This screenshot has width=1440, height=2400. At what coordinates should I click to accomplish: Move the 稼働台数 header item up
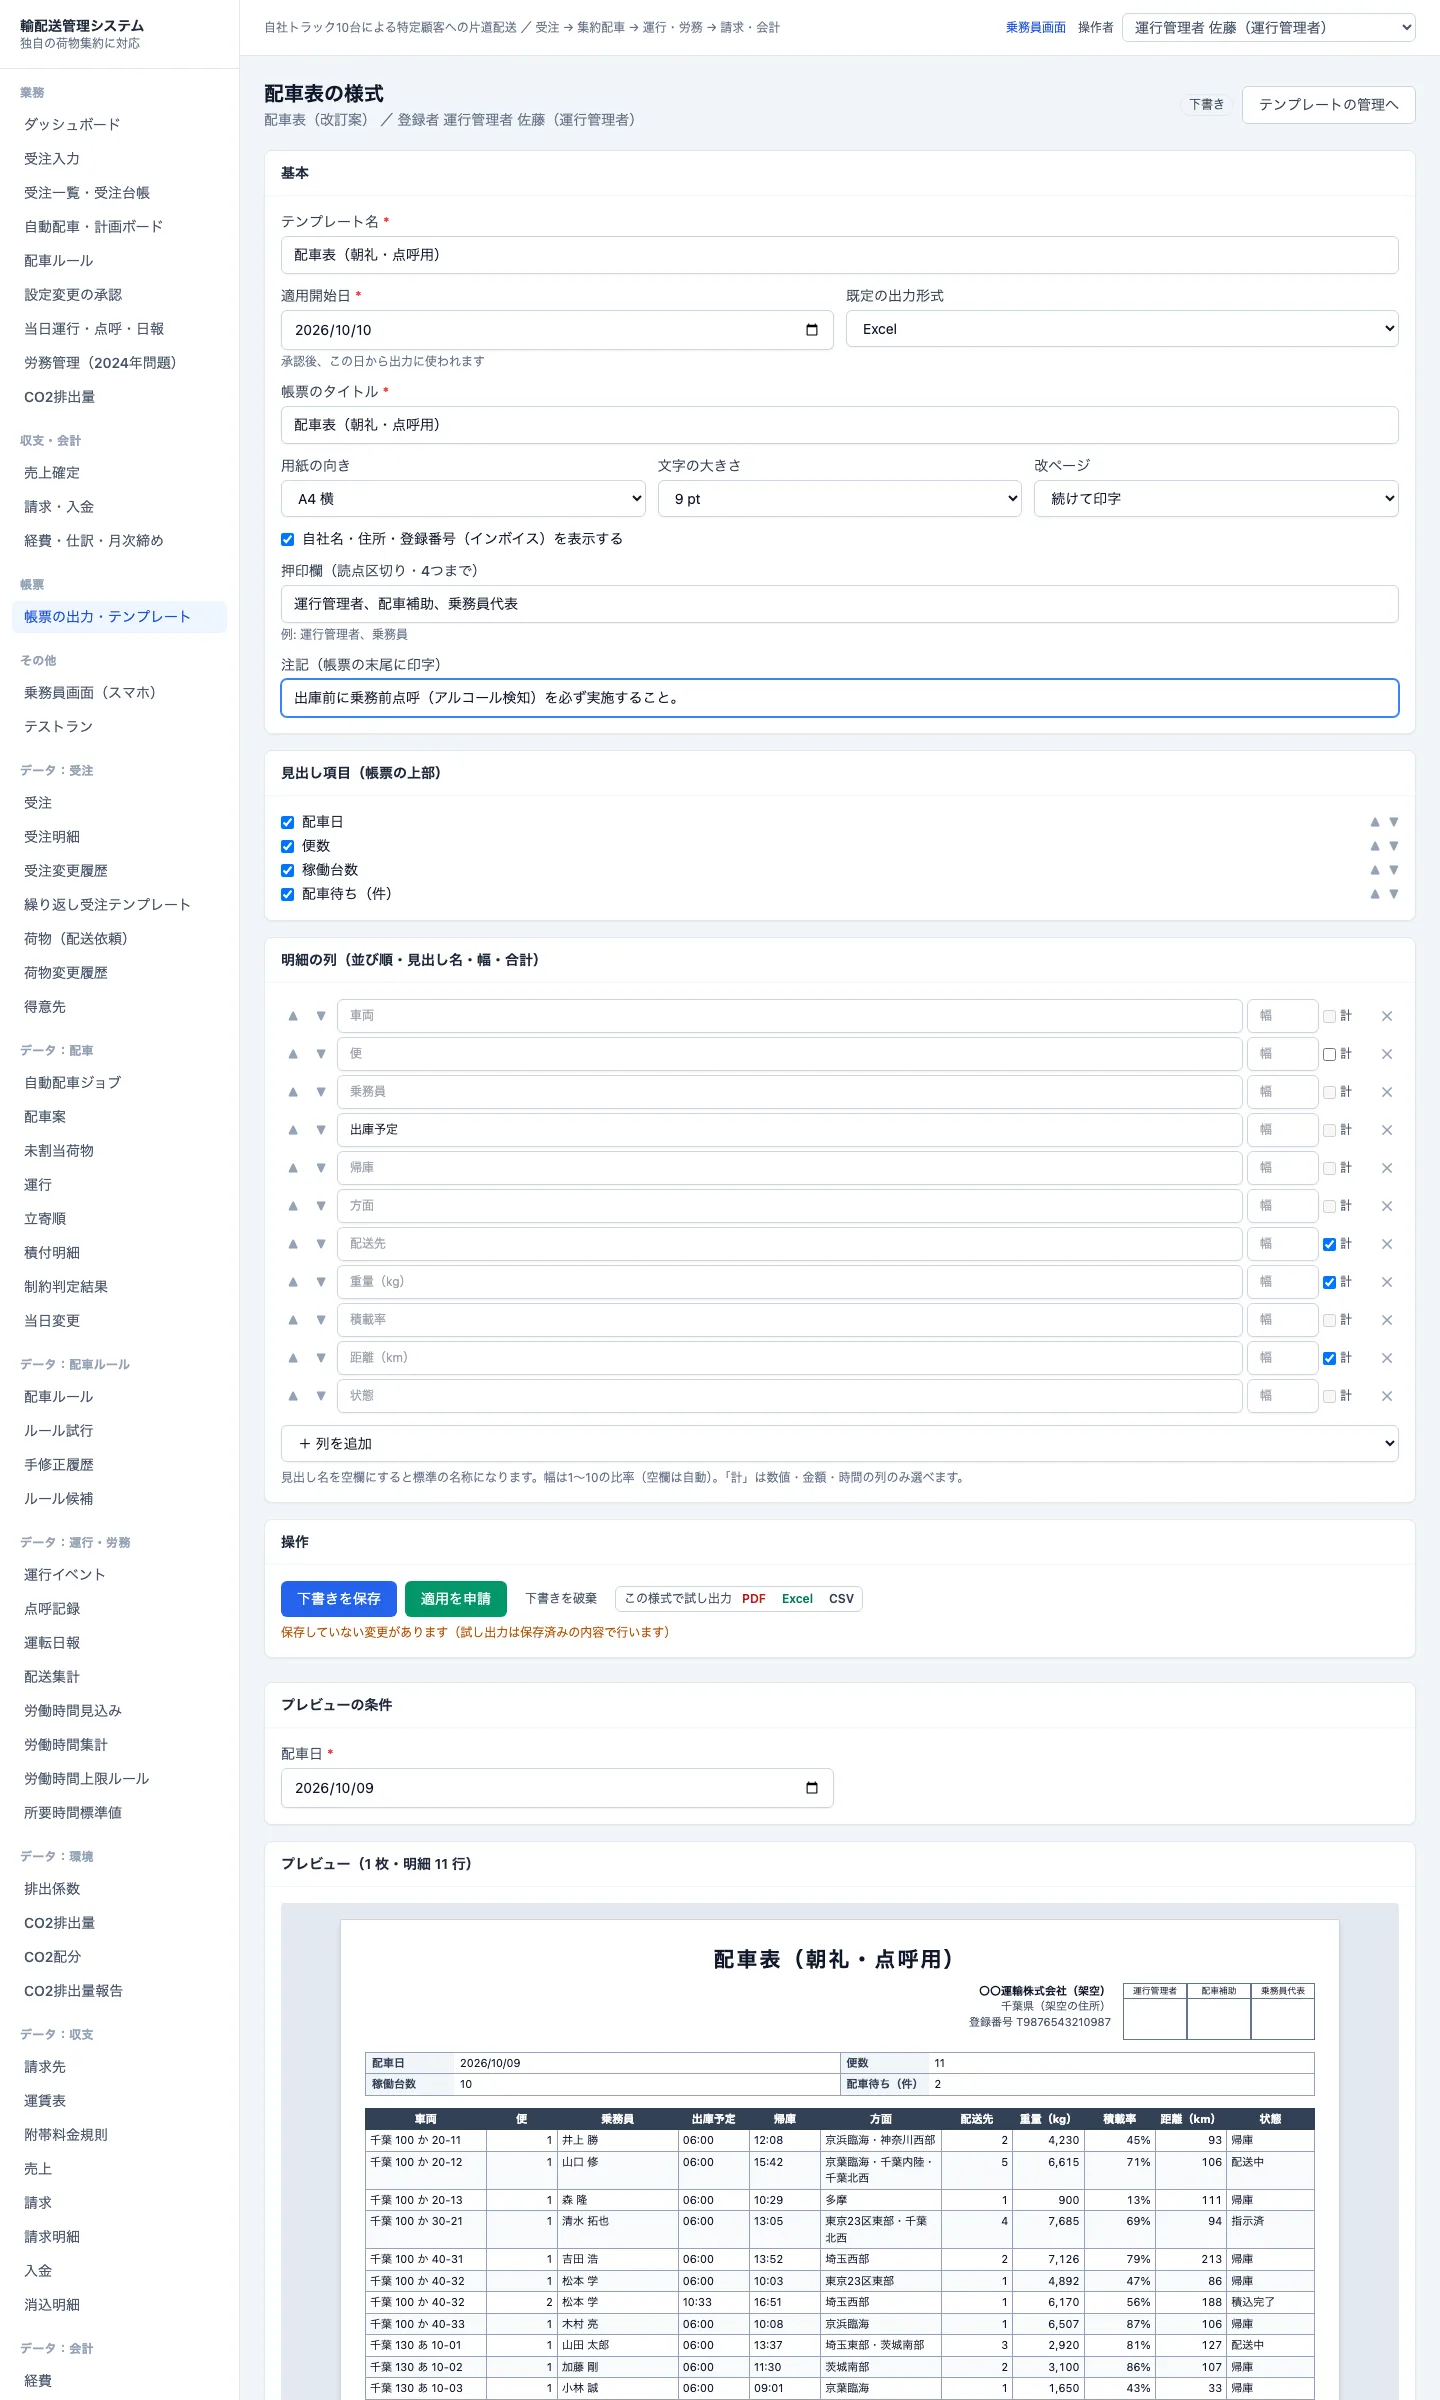pyautogui.click(x=1375, y=870)
